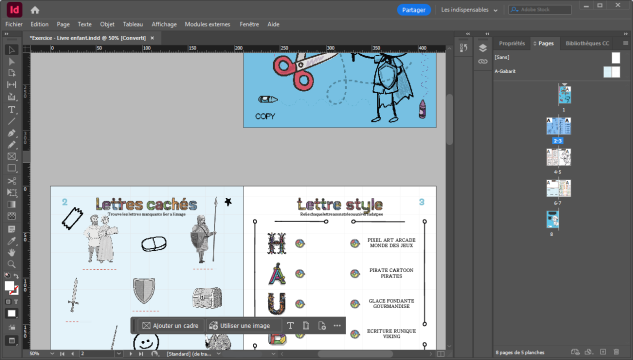Swap fill and stroke colors
The image size is (633, 360).
coord(16,276)
